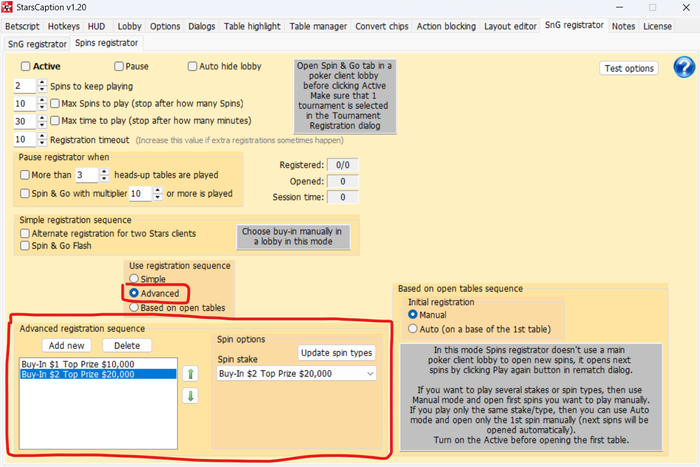
Task: Move selected spin up with green arrow
Action: (x=191, y=374)
